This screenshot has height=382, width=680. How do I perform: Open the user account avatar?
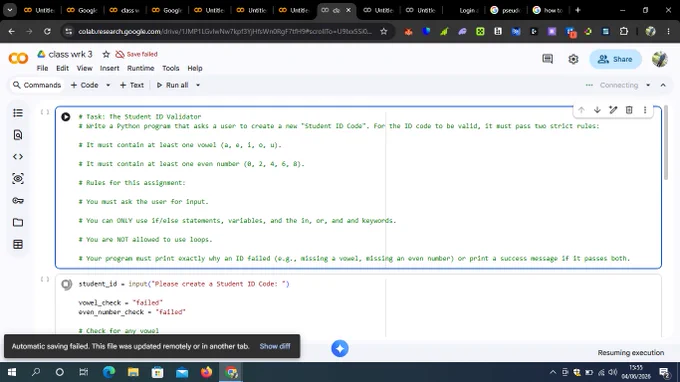click(x=660, y=59)
